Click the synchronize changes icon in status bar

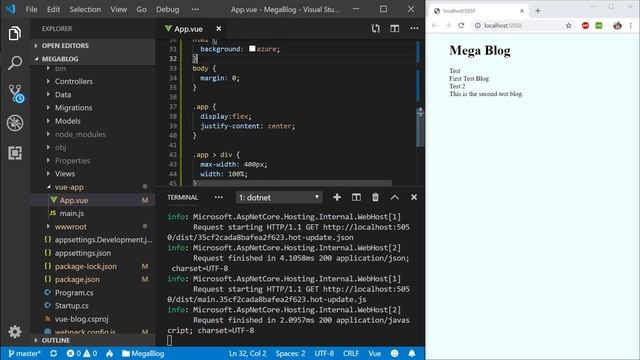53,353
